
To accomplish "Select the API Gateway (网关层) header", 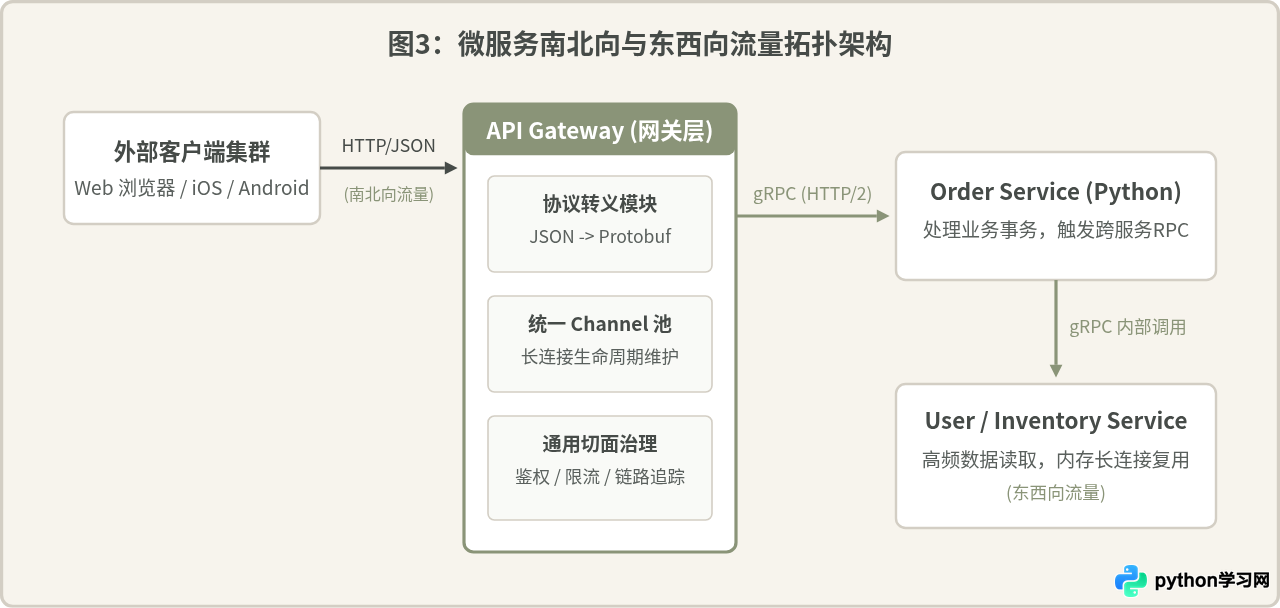I will tap(600, 131).
